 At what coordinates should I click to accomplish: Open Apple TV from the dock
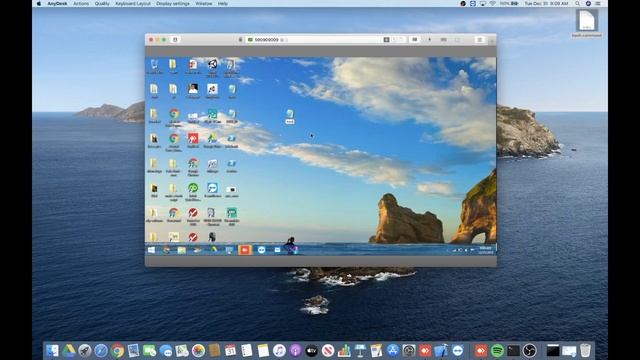pos(311,351)
